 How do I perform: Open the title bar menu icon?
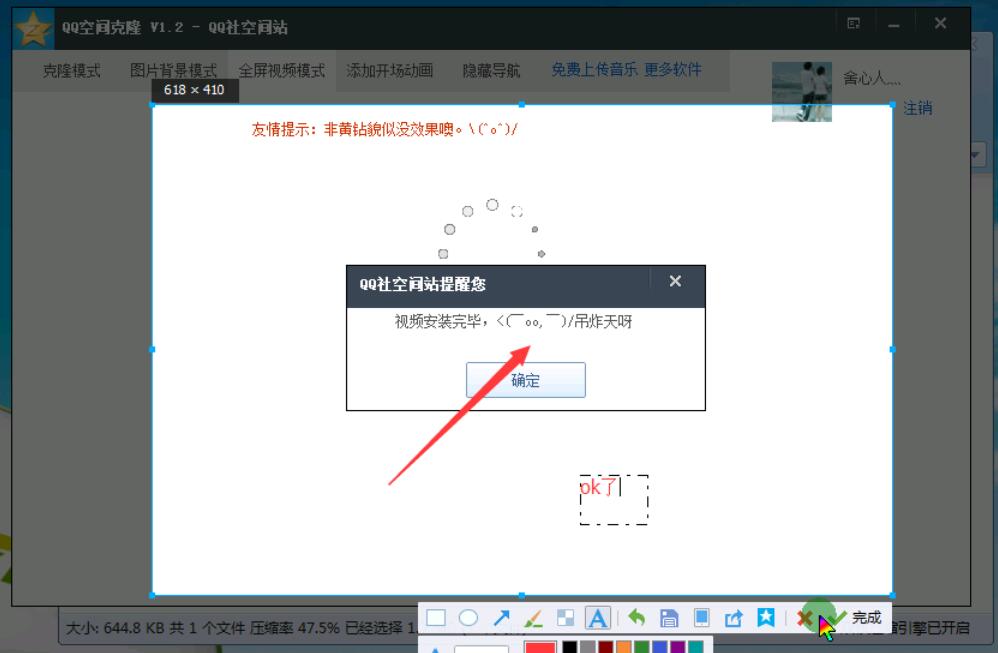click(854, 24)
